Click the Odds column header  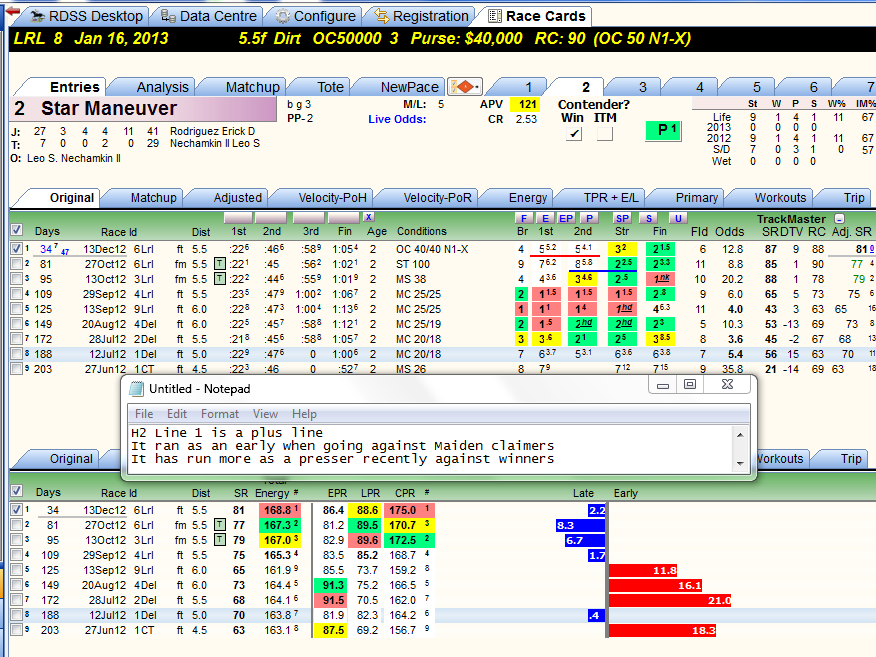[730, 231]
